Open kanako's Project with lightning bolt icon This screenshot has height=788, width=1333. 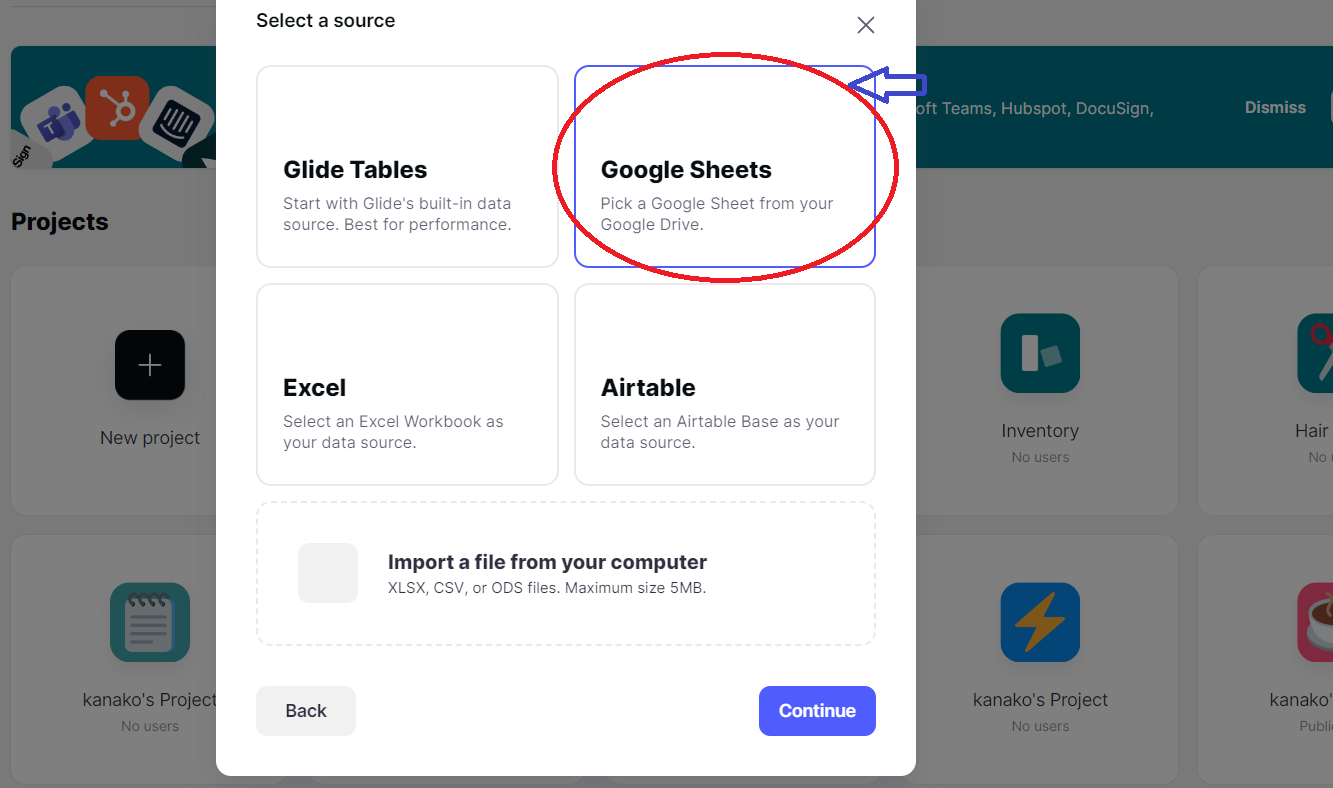(x=1040, y=622)
